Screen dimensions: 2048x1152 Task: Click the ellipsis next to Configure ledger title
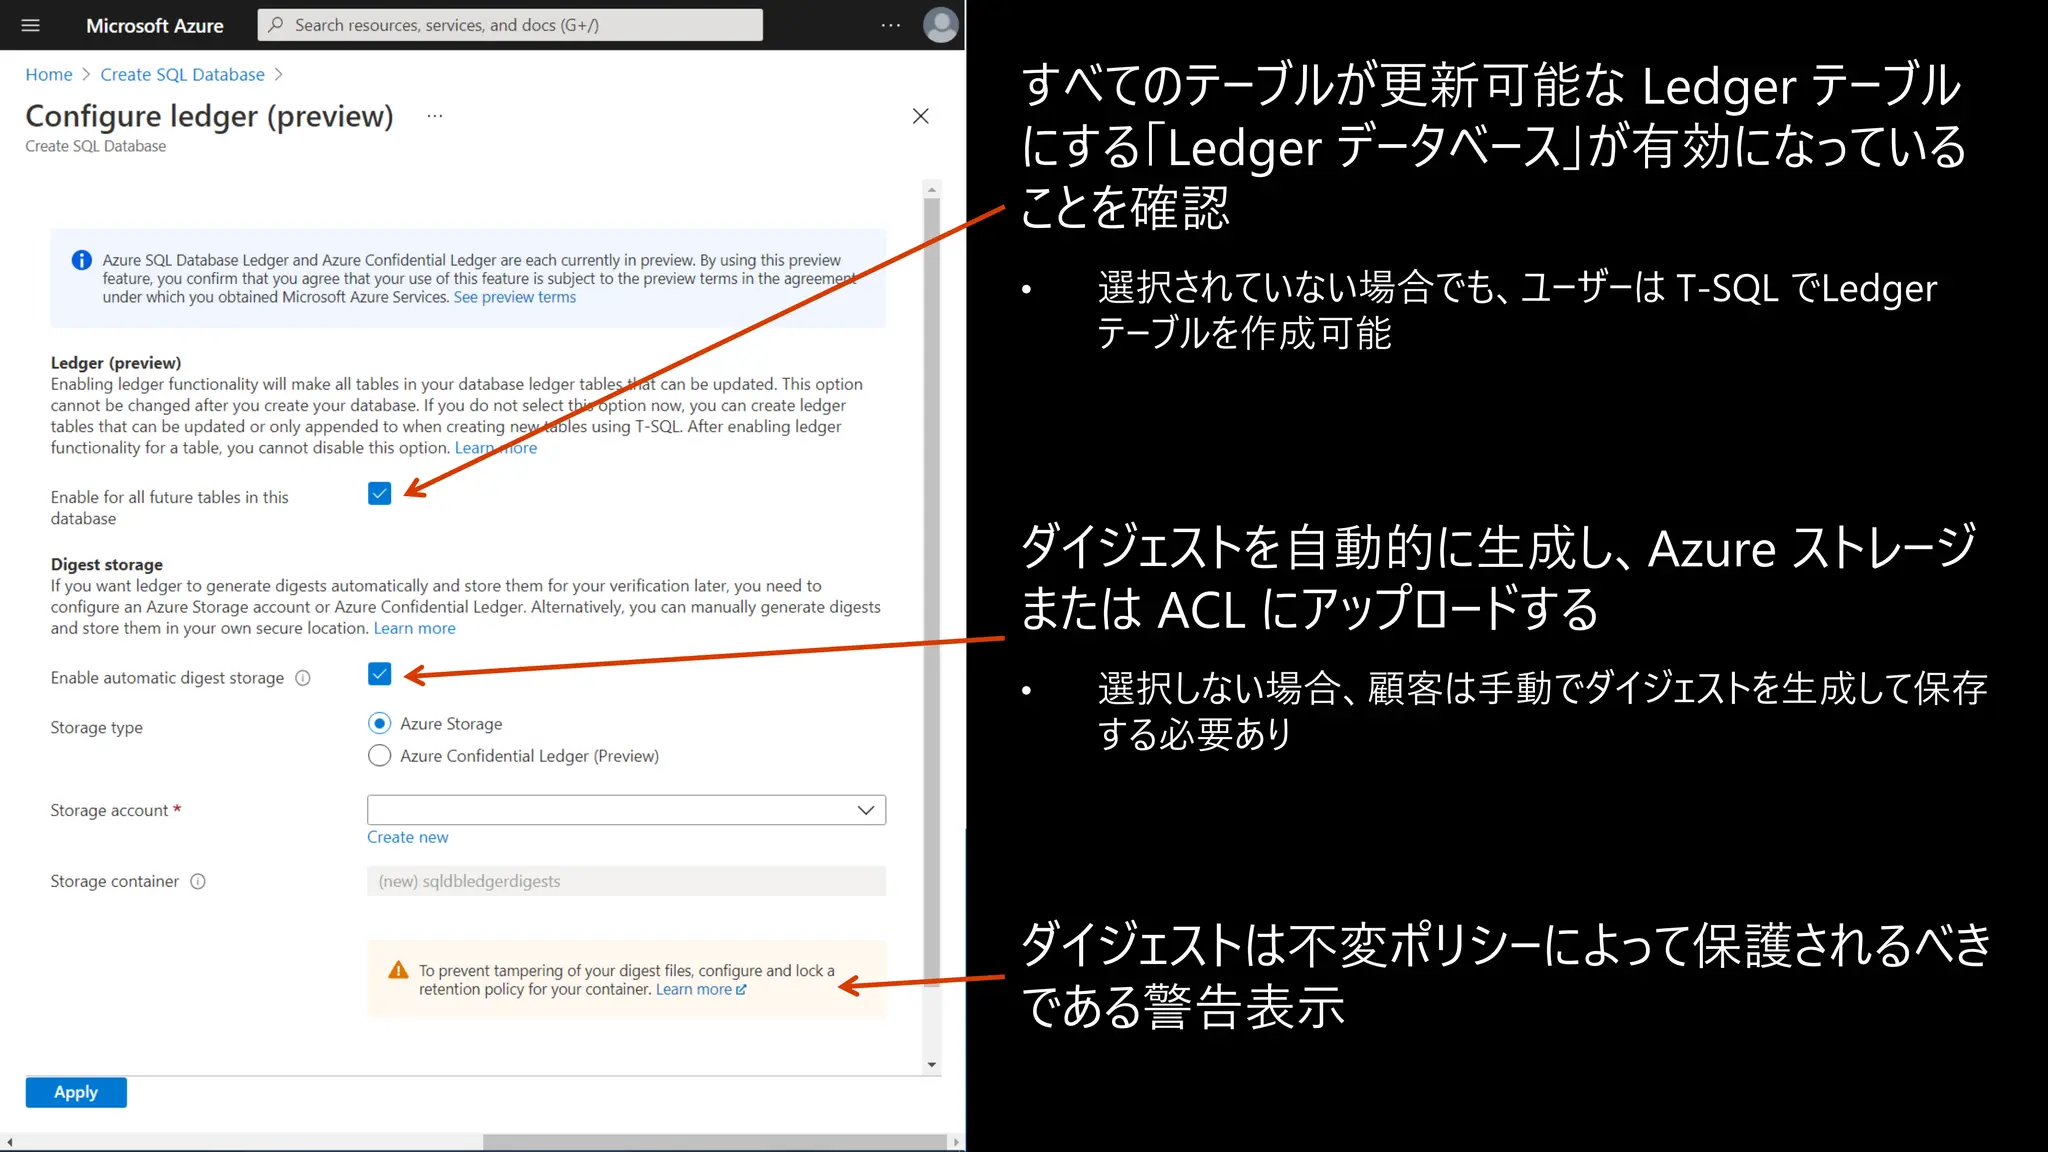[x=434, y=116]
